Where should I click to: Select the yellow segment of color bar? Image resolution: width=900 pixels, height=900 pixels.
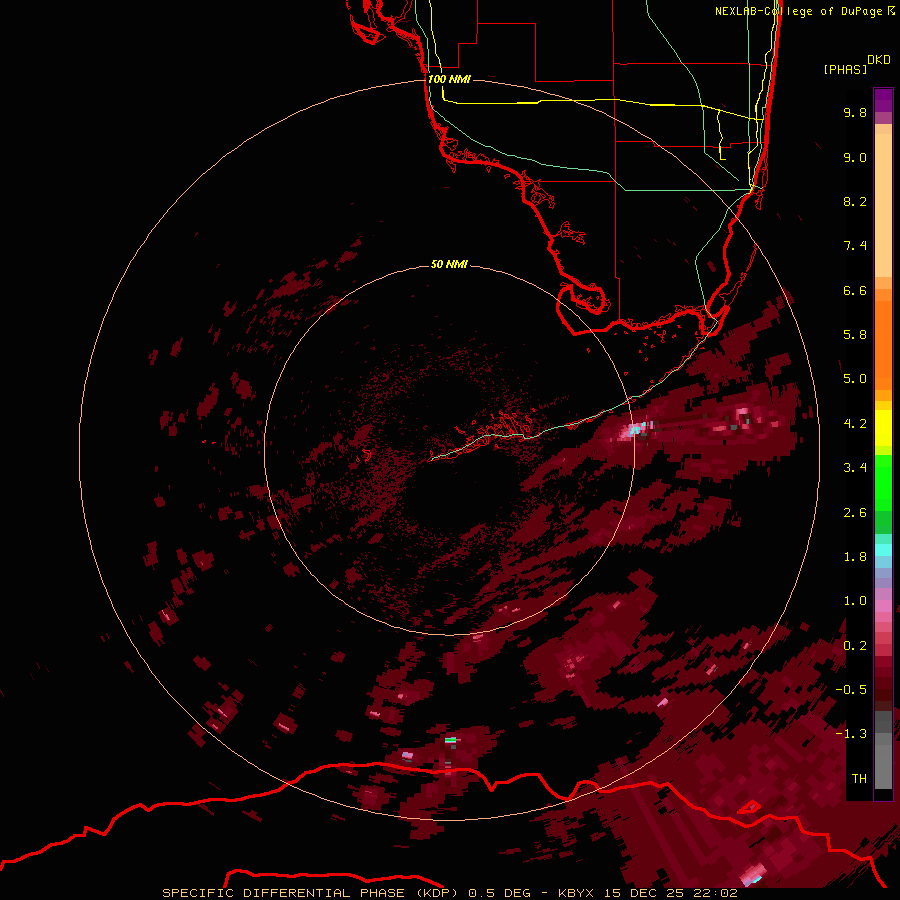point(883,428)
